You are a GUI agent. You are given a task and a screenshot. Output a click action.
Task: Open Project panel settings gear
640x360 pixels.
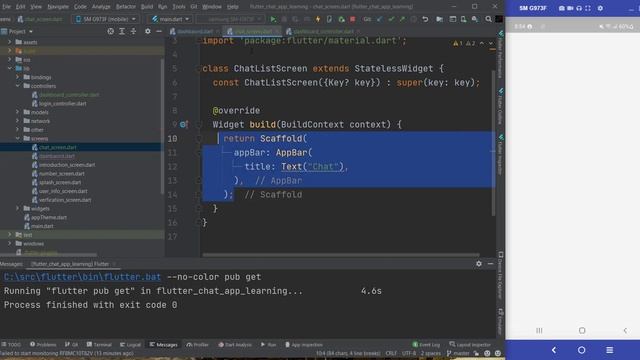click(148, 31)
